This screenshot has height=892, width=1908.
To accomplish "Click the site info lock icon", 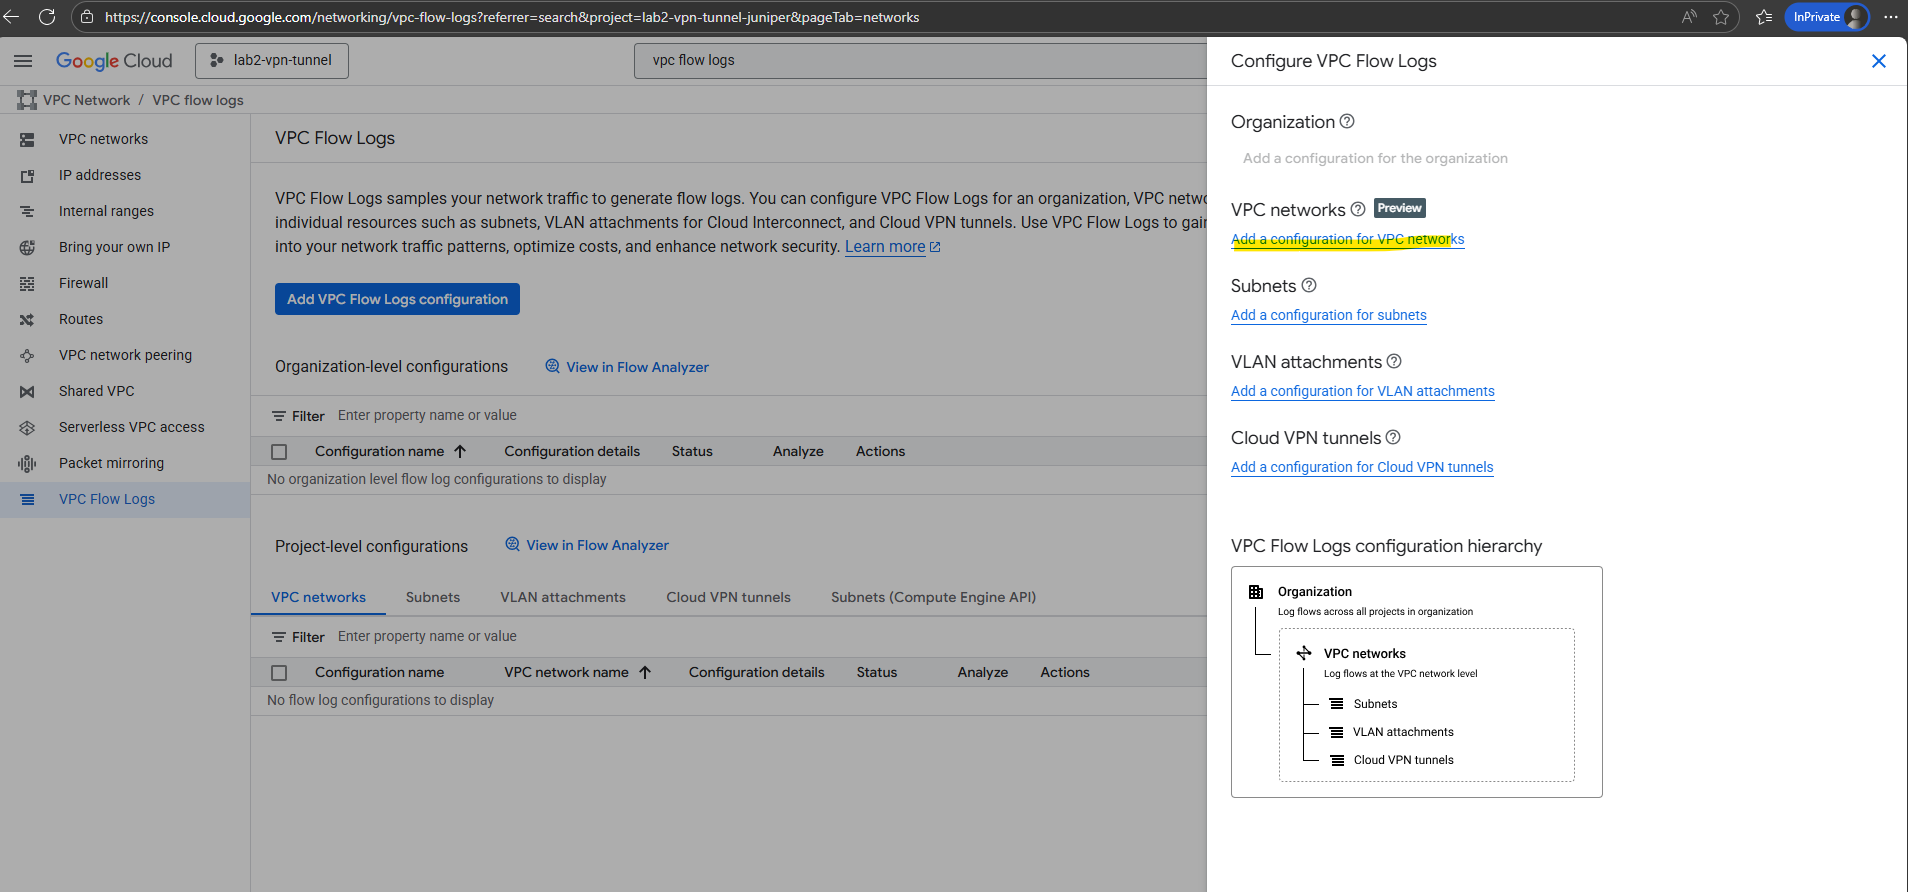I will tap(87, 17).
